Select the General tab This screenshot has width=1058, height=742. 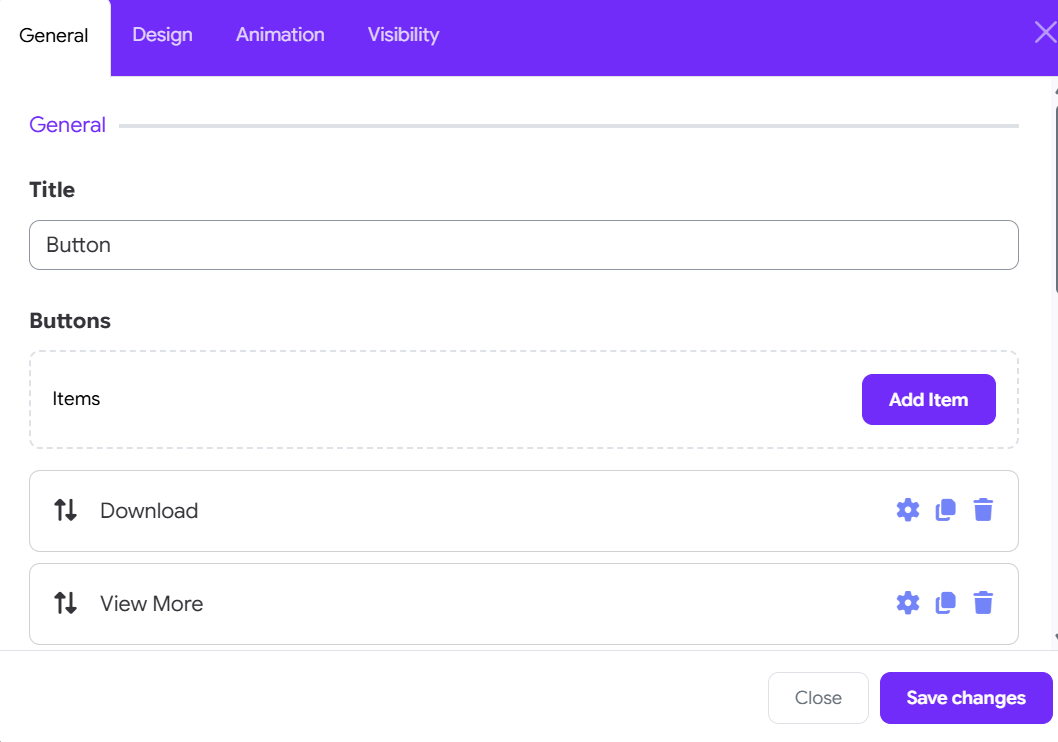click(54, 35)
